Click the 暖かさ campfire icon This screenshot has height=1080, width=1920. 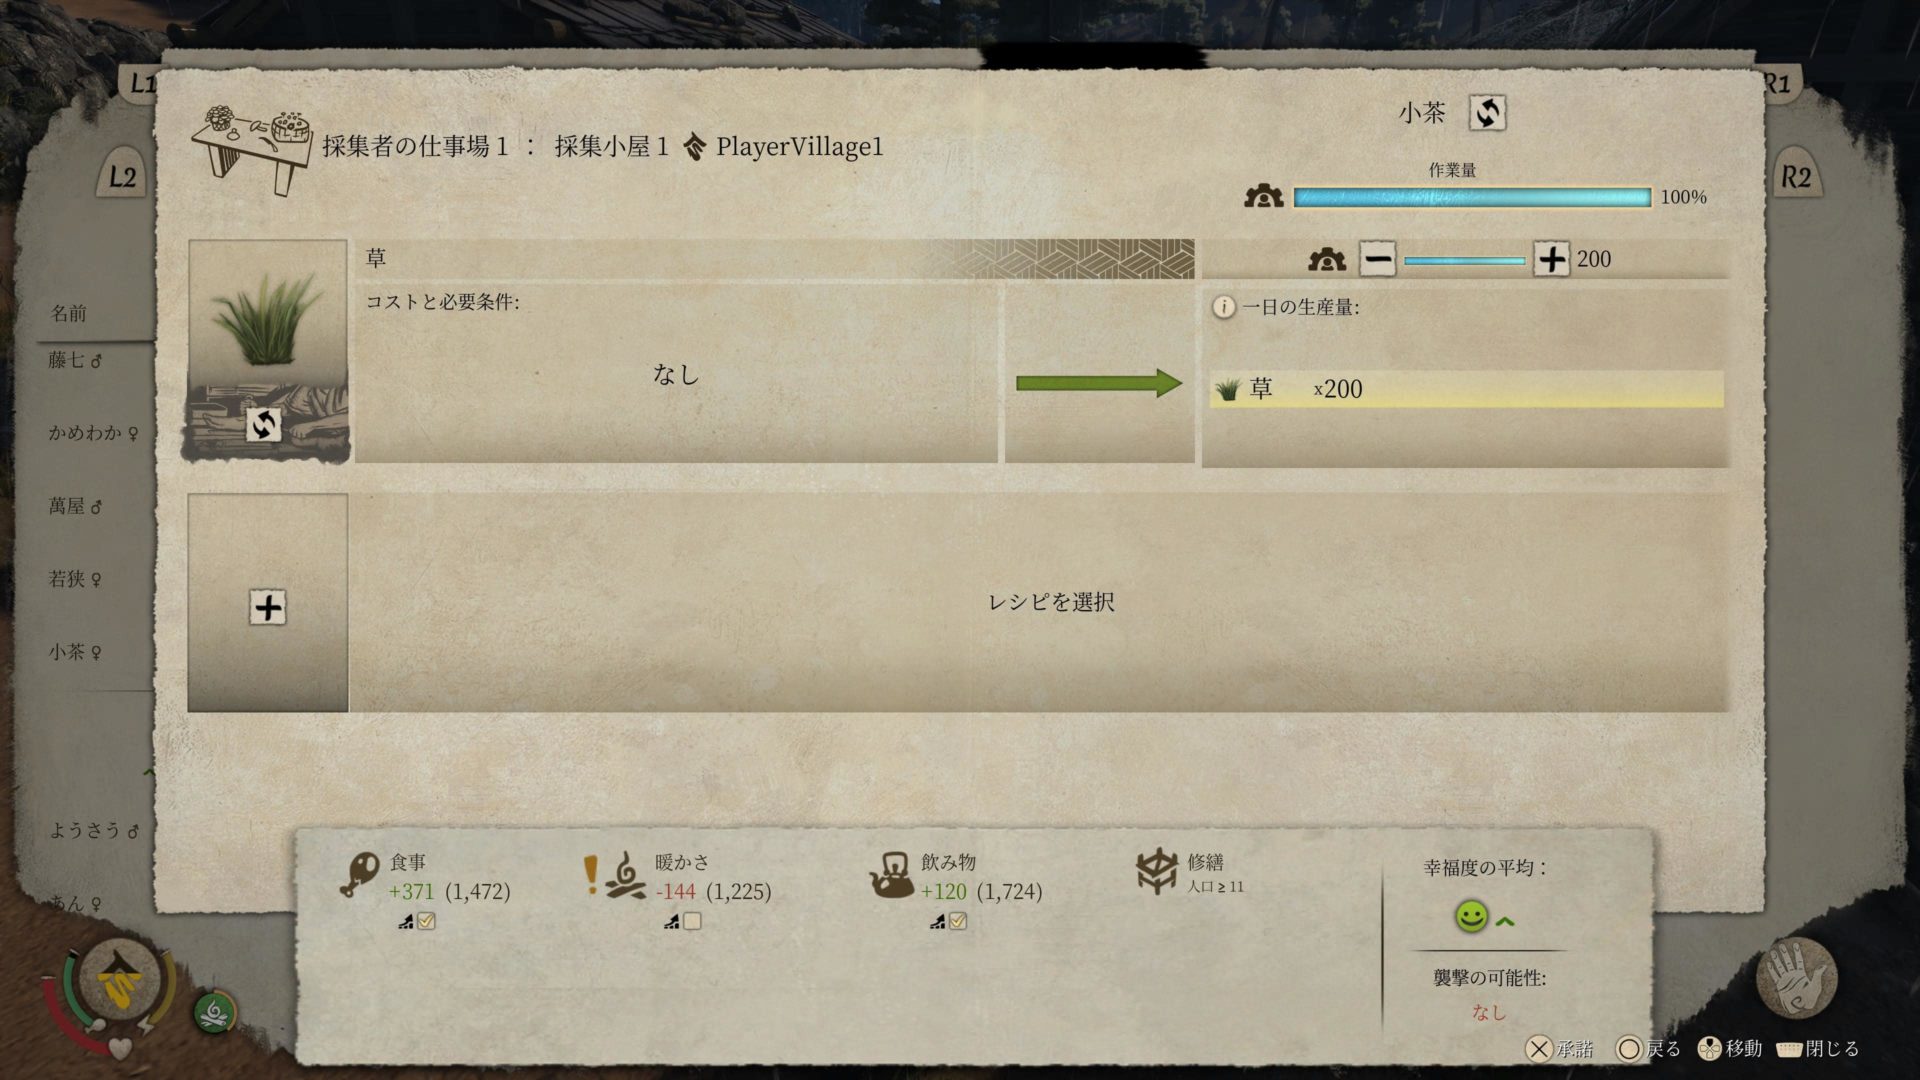tap(626, 876)
